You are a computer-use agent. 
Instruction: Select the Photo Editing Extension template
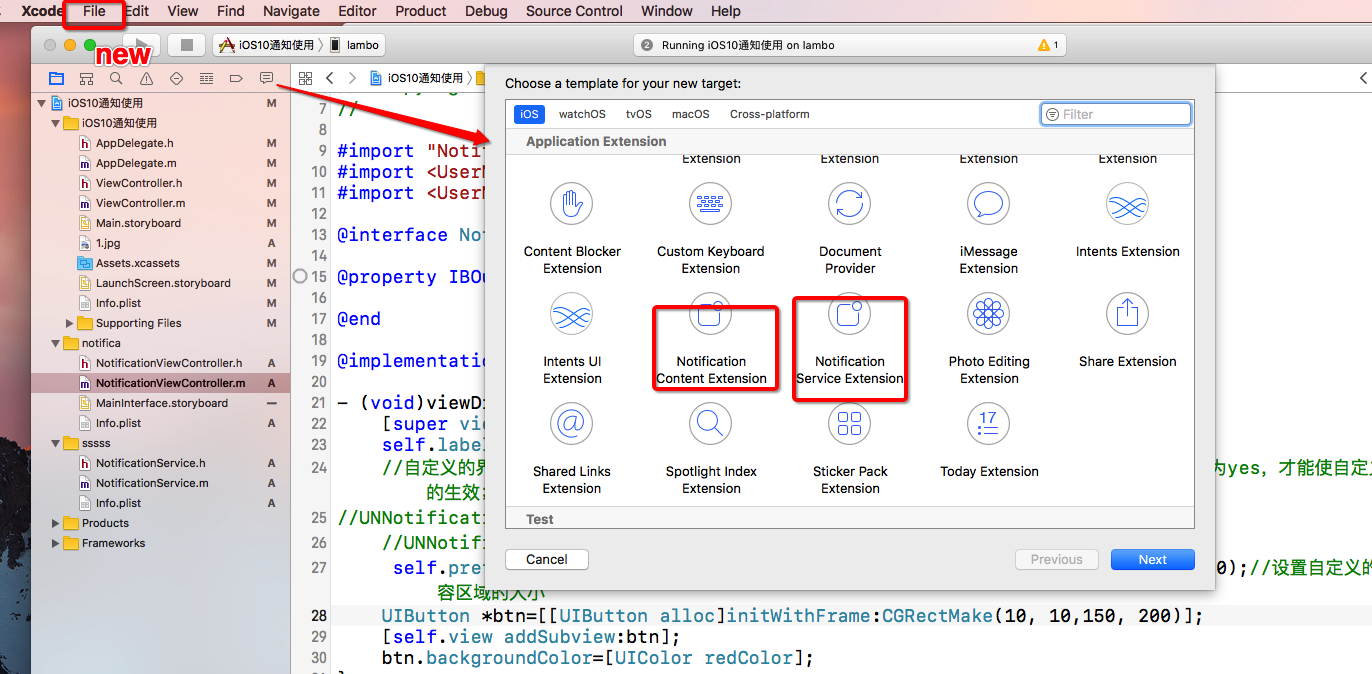point(989,340)
